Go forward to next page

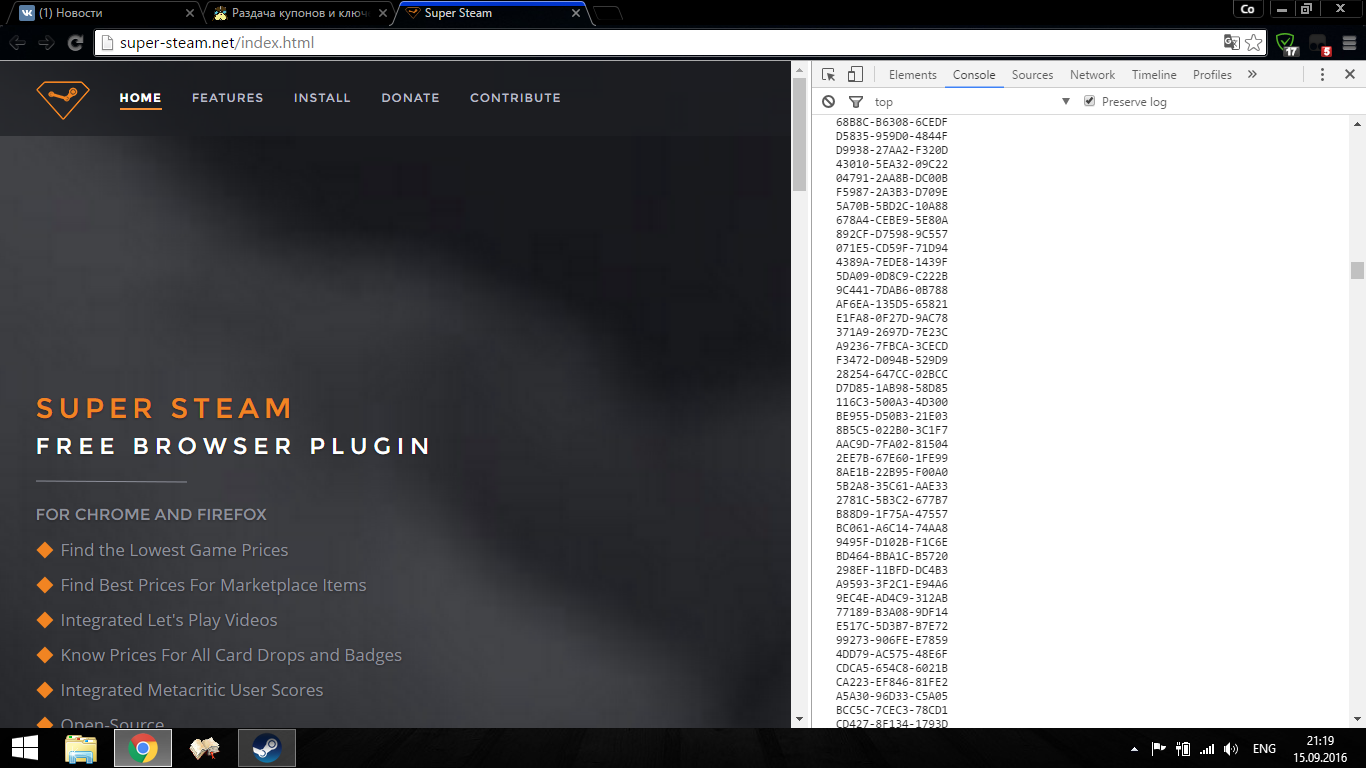[46, 43]
